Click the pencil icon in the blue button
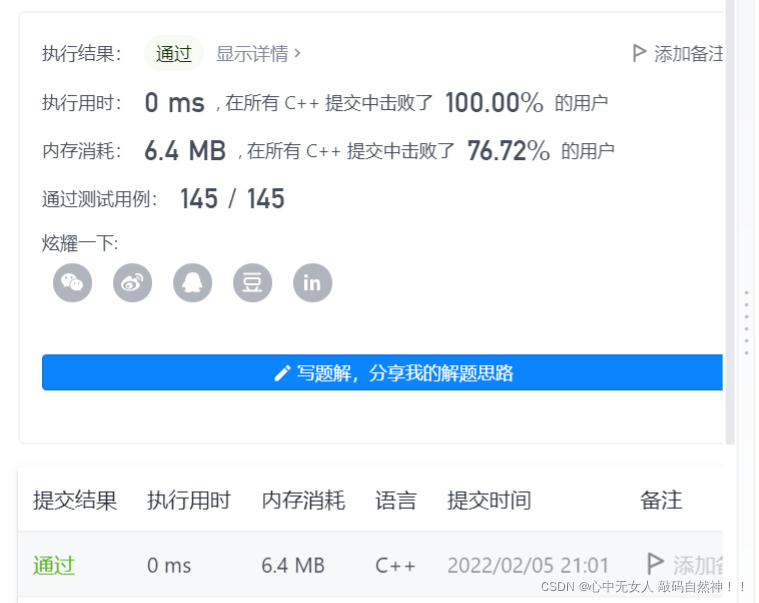The height and width of the screenshot is (603, 759). click(x=282, y=373)
